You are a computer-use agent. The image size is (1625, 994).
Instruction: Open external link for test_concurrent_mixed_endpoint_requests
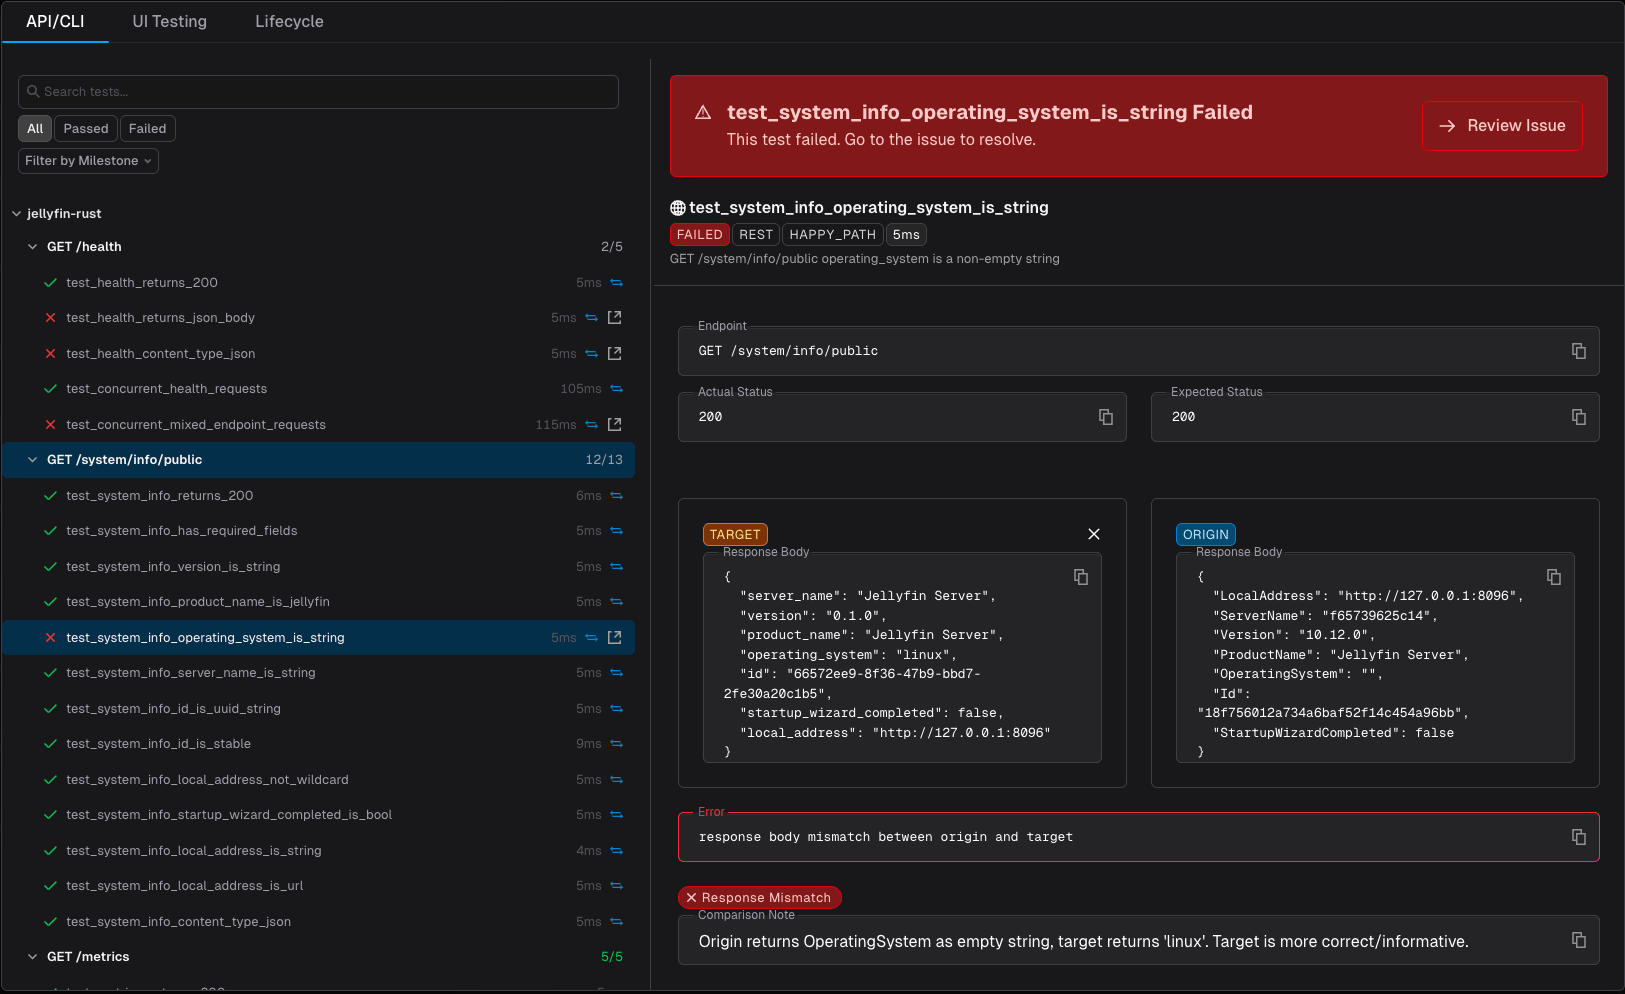615,425
